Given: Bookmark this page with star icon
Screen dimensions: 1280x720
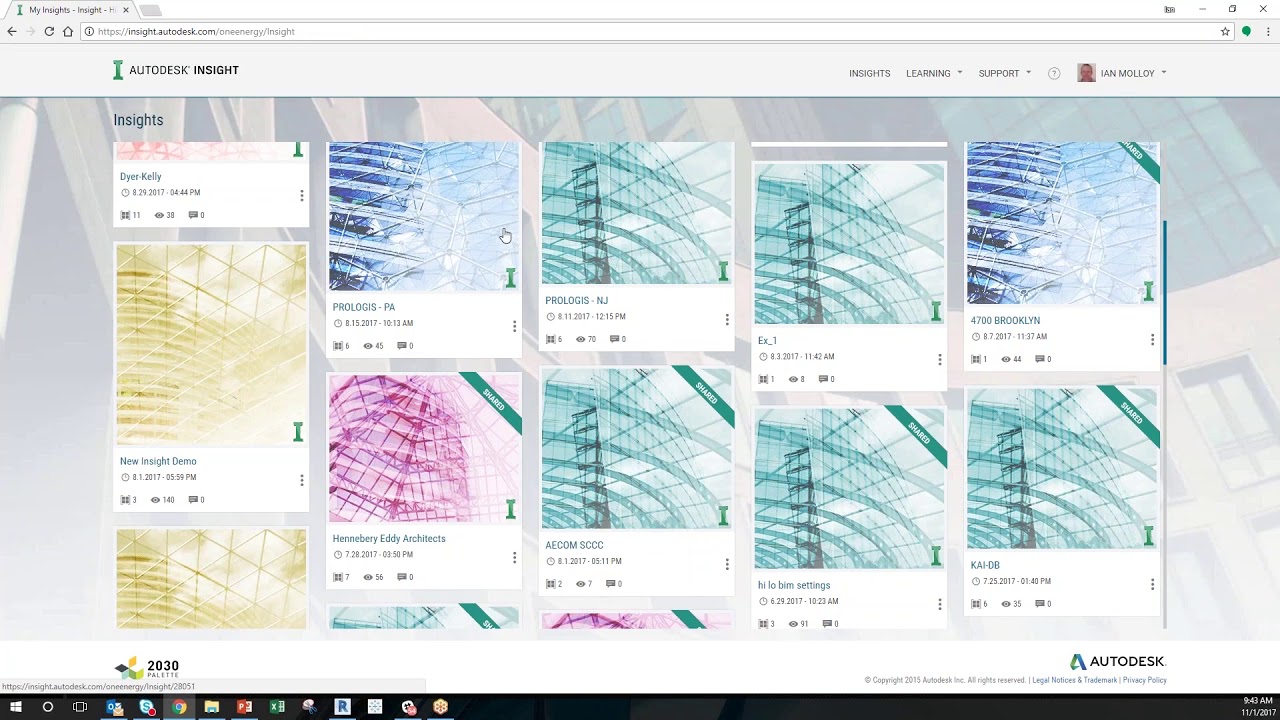Looking at the screenshot, I should (1225, 32).
